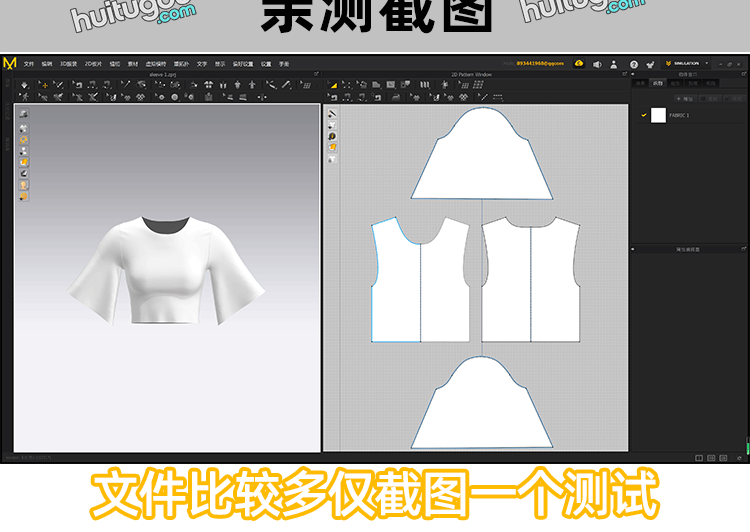The height and width of the screenshot is (532, 750).
Task: Click the Marvelous Designer logo icon
Action: click(10, 63)
